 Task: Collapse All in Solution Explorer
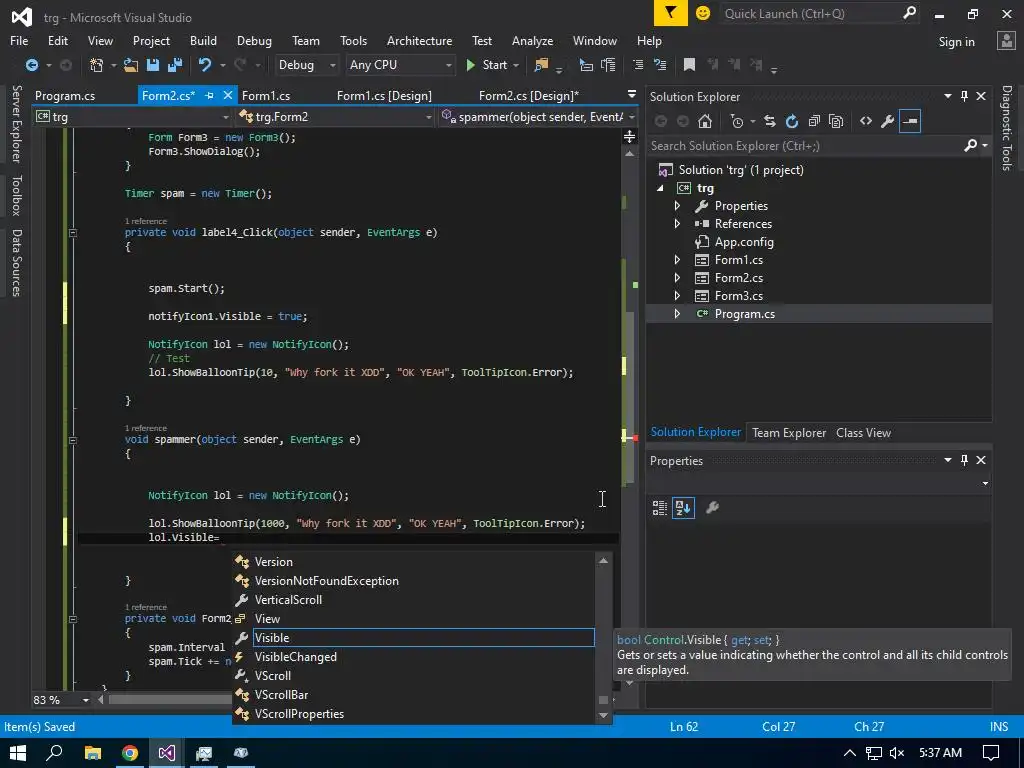pos(814,121)
